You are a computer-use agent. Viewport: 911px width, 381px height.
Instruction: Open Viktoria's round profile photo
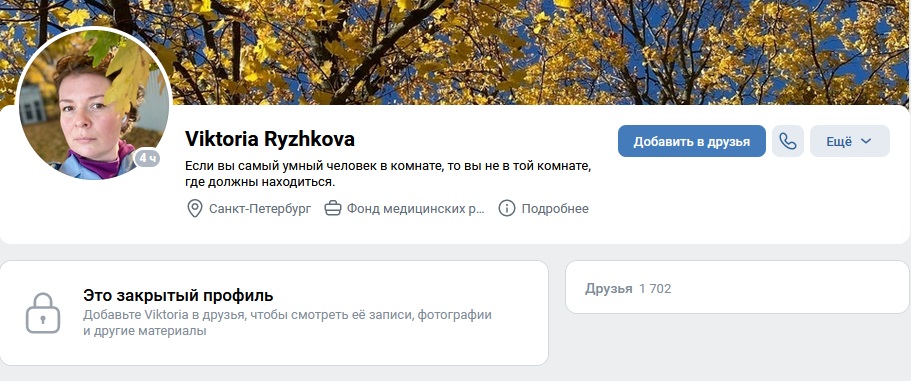[94, 105]
